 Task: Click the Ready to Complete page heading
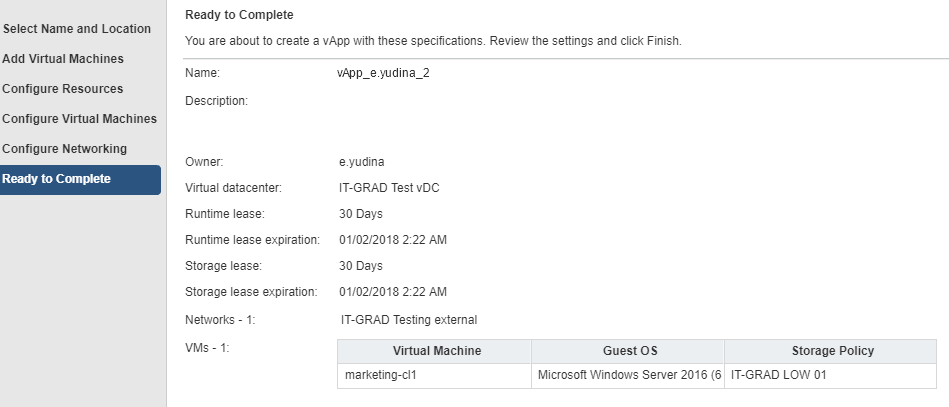[x=239, y=15]
